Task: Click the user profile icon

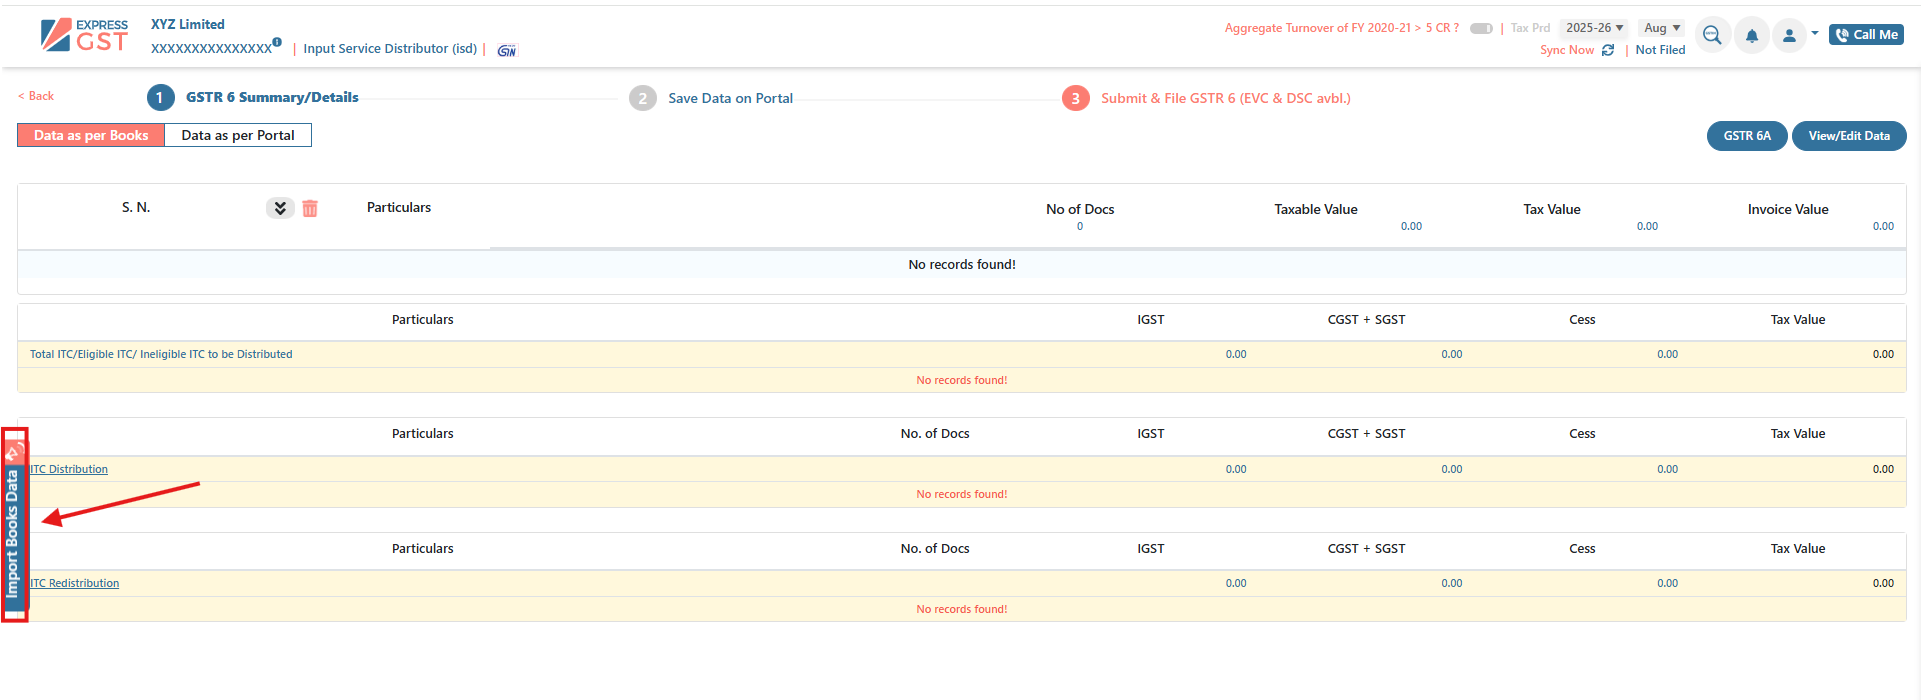Action: click(1789, 36)
